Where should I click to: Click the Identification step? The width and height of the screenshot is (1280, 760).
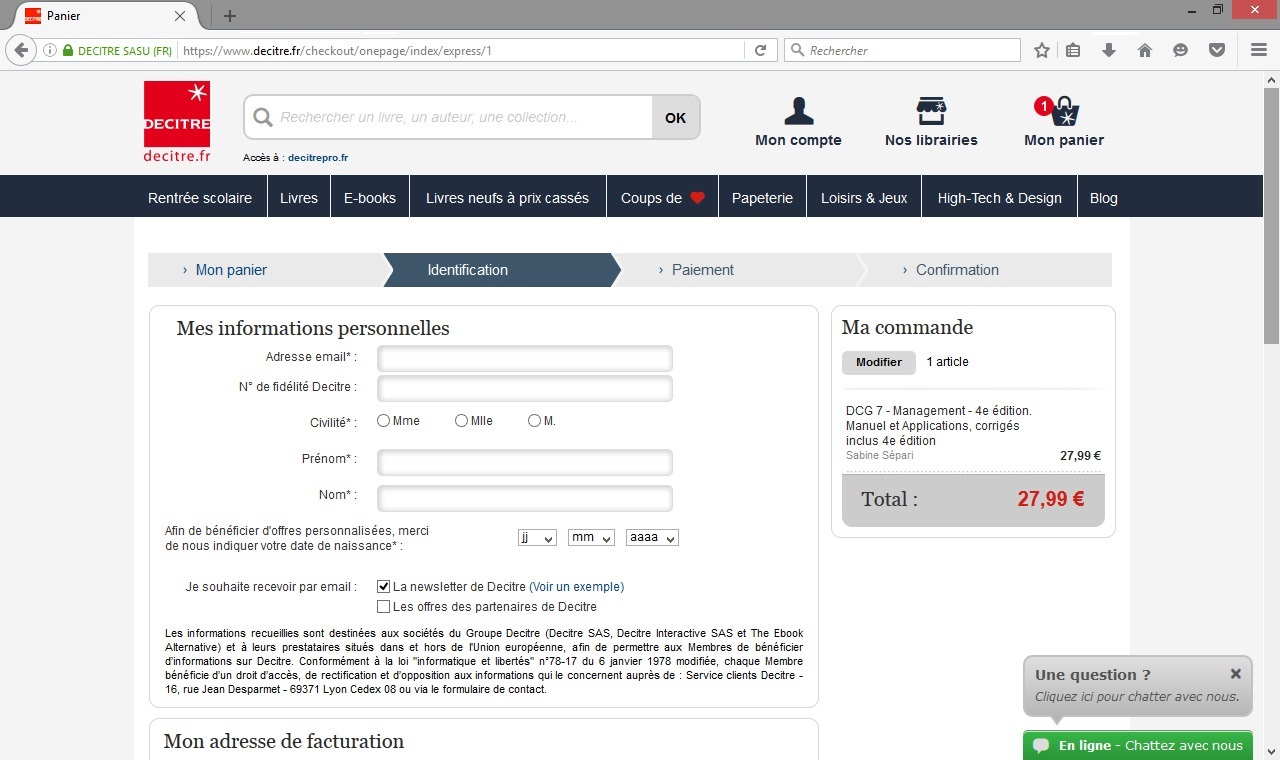pyautogui.click(x=467, y=270)
